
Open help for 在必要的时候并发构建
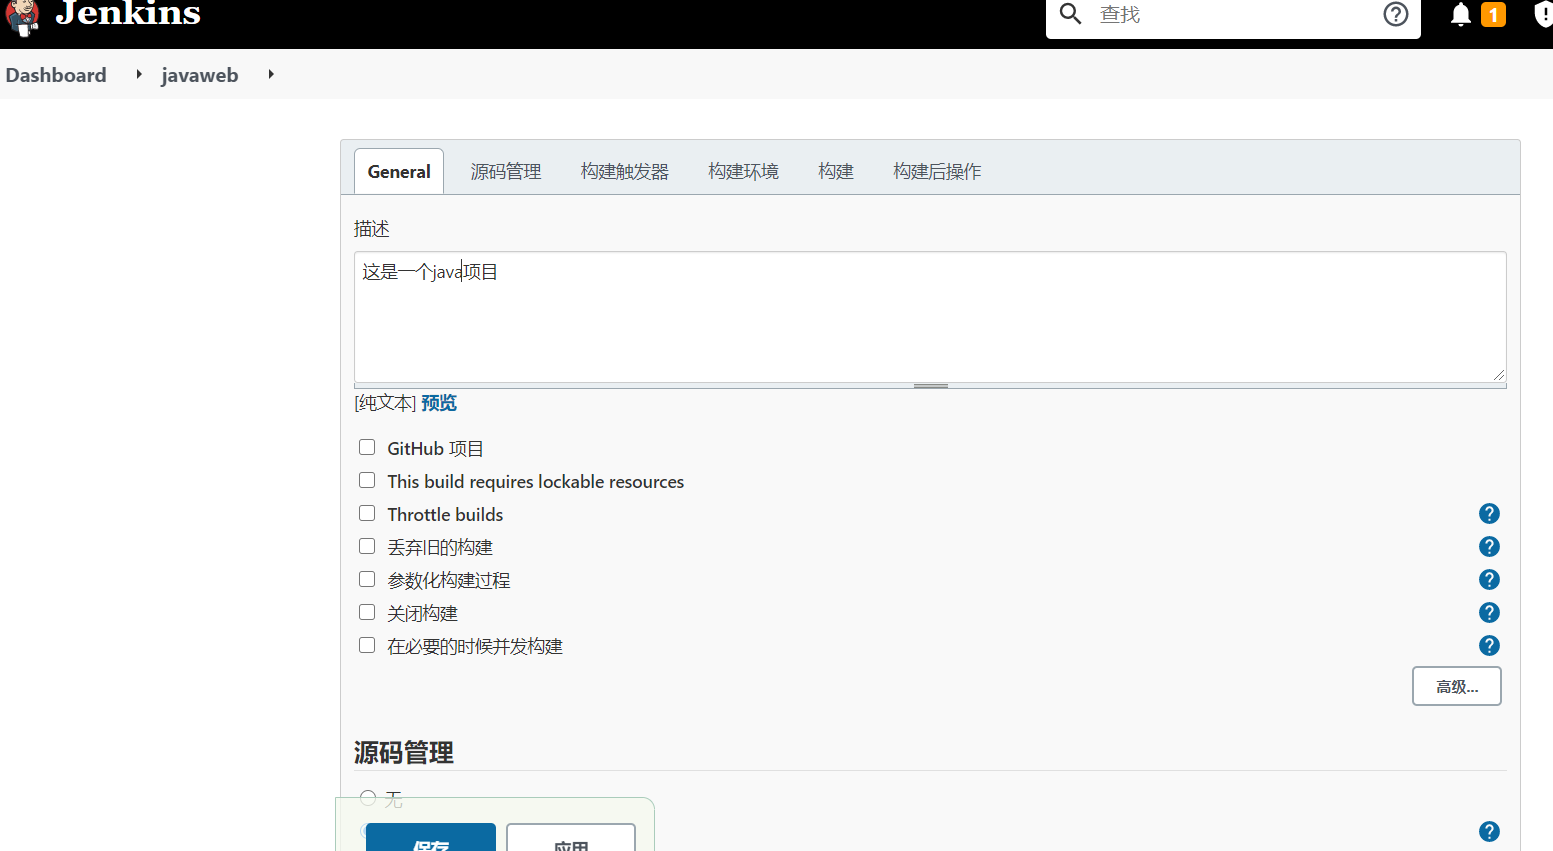click(1489, 645)
